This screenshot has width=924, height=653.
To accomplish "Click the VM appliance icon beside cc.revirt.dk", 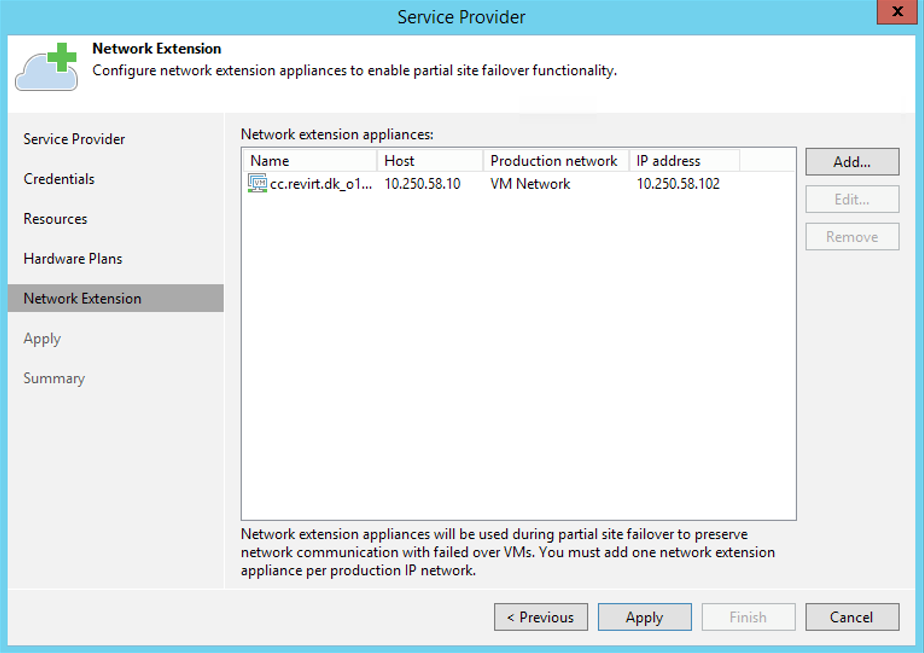I will (x=257, y=183).
